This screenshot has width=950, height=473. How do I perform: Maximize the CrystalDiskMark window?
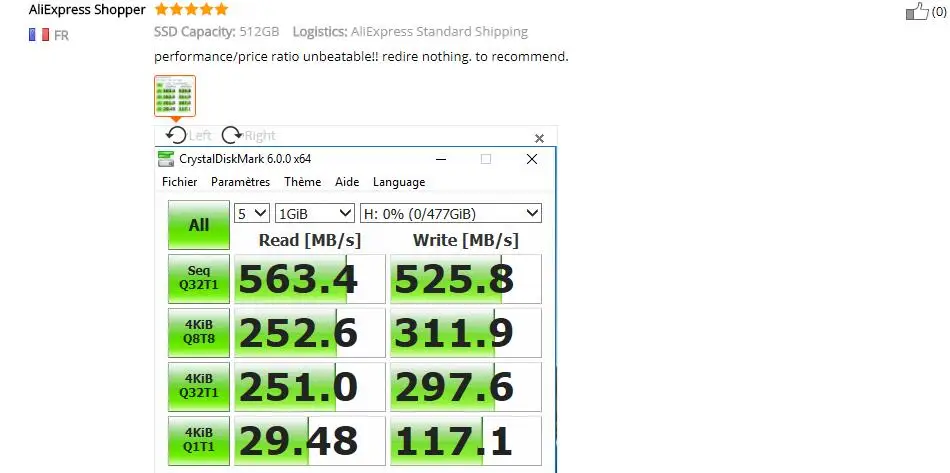click(x=486, y=159)
